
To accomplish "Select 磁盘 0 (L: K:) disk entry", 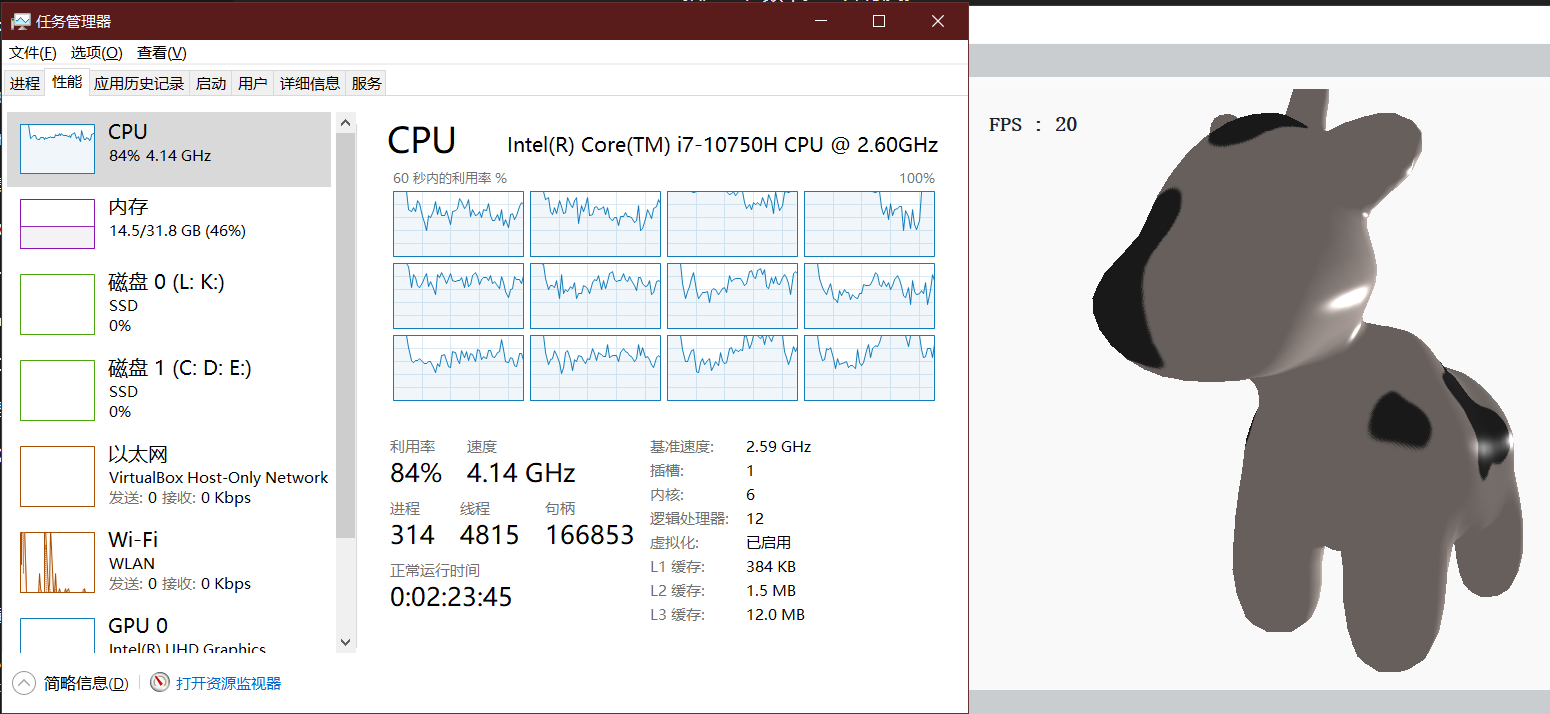I will [x=169, y=303].
